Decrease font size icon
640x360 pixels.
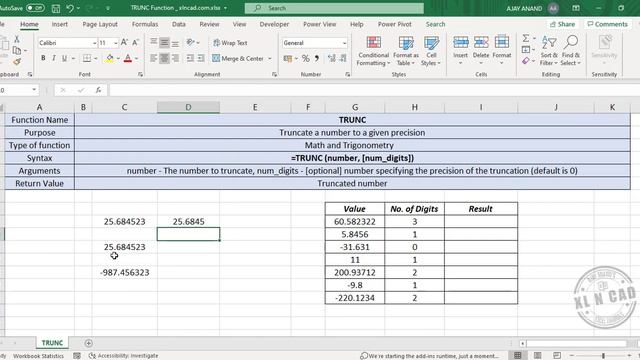pyautogui.click(x=136, y=42)
